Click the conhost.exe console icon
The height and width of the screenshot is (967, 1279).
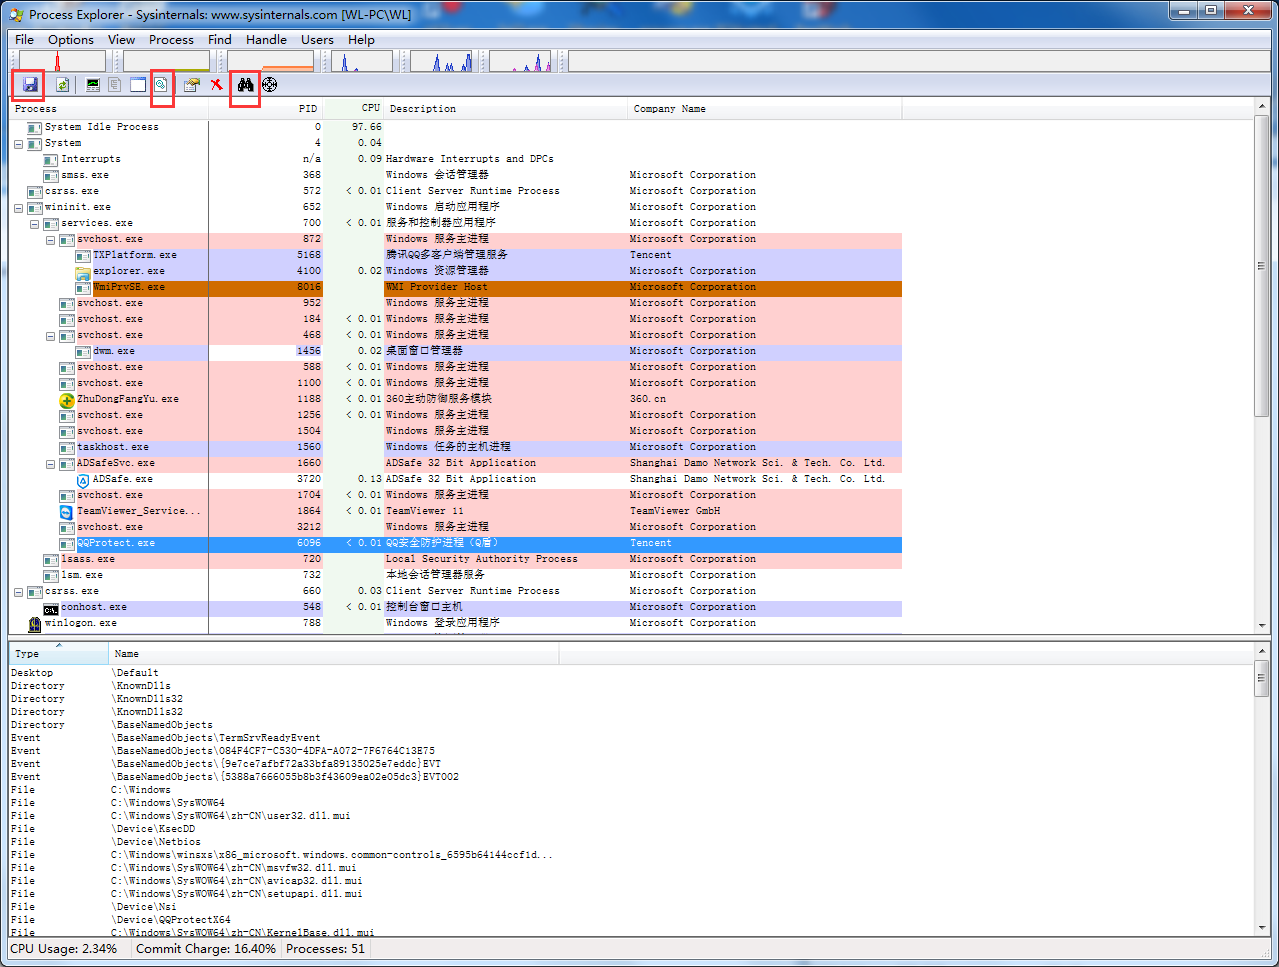click(51, 607)
